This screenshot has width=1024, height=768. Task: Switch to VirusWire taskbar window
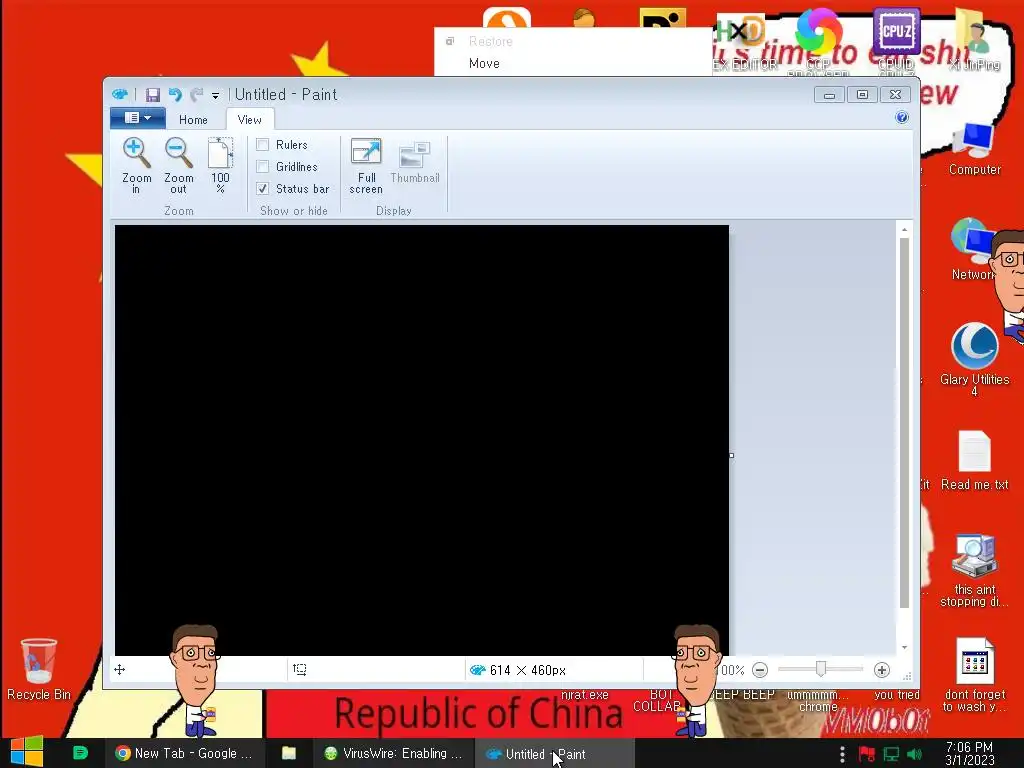click(394, 754)
